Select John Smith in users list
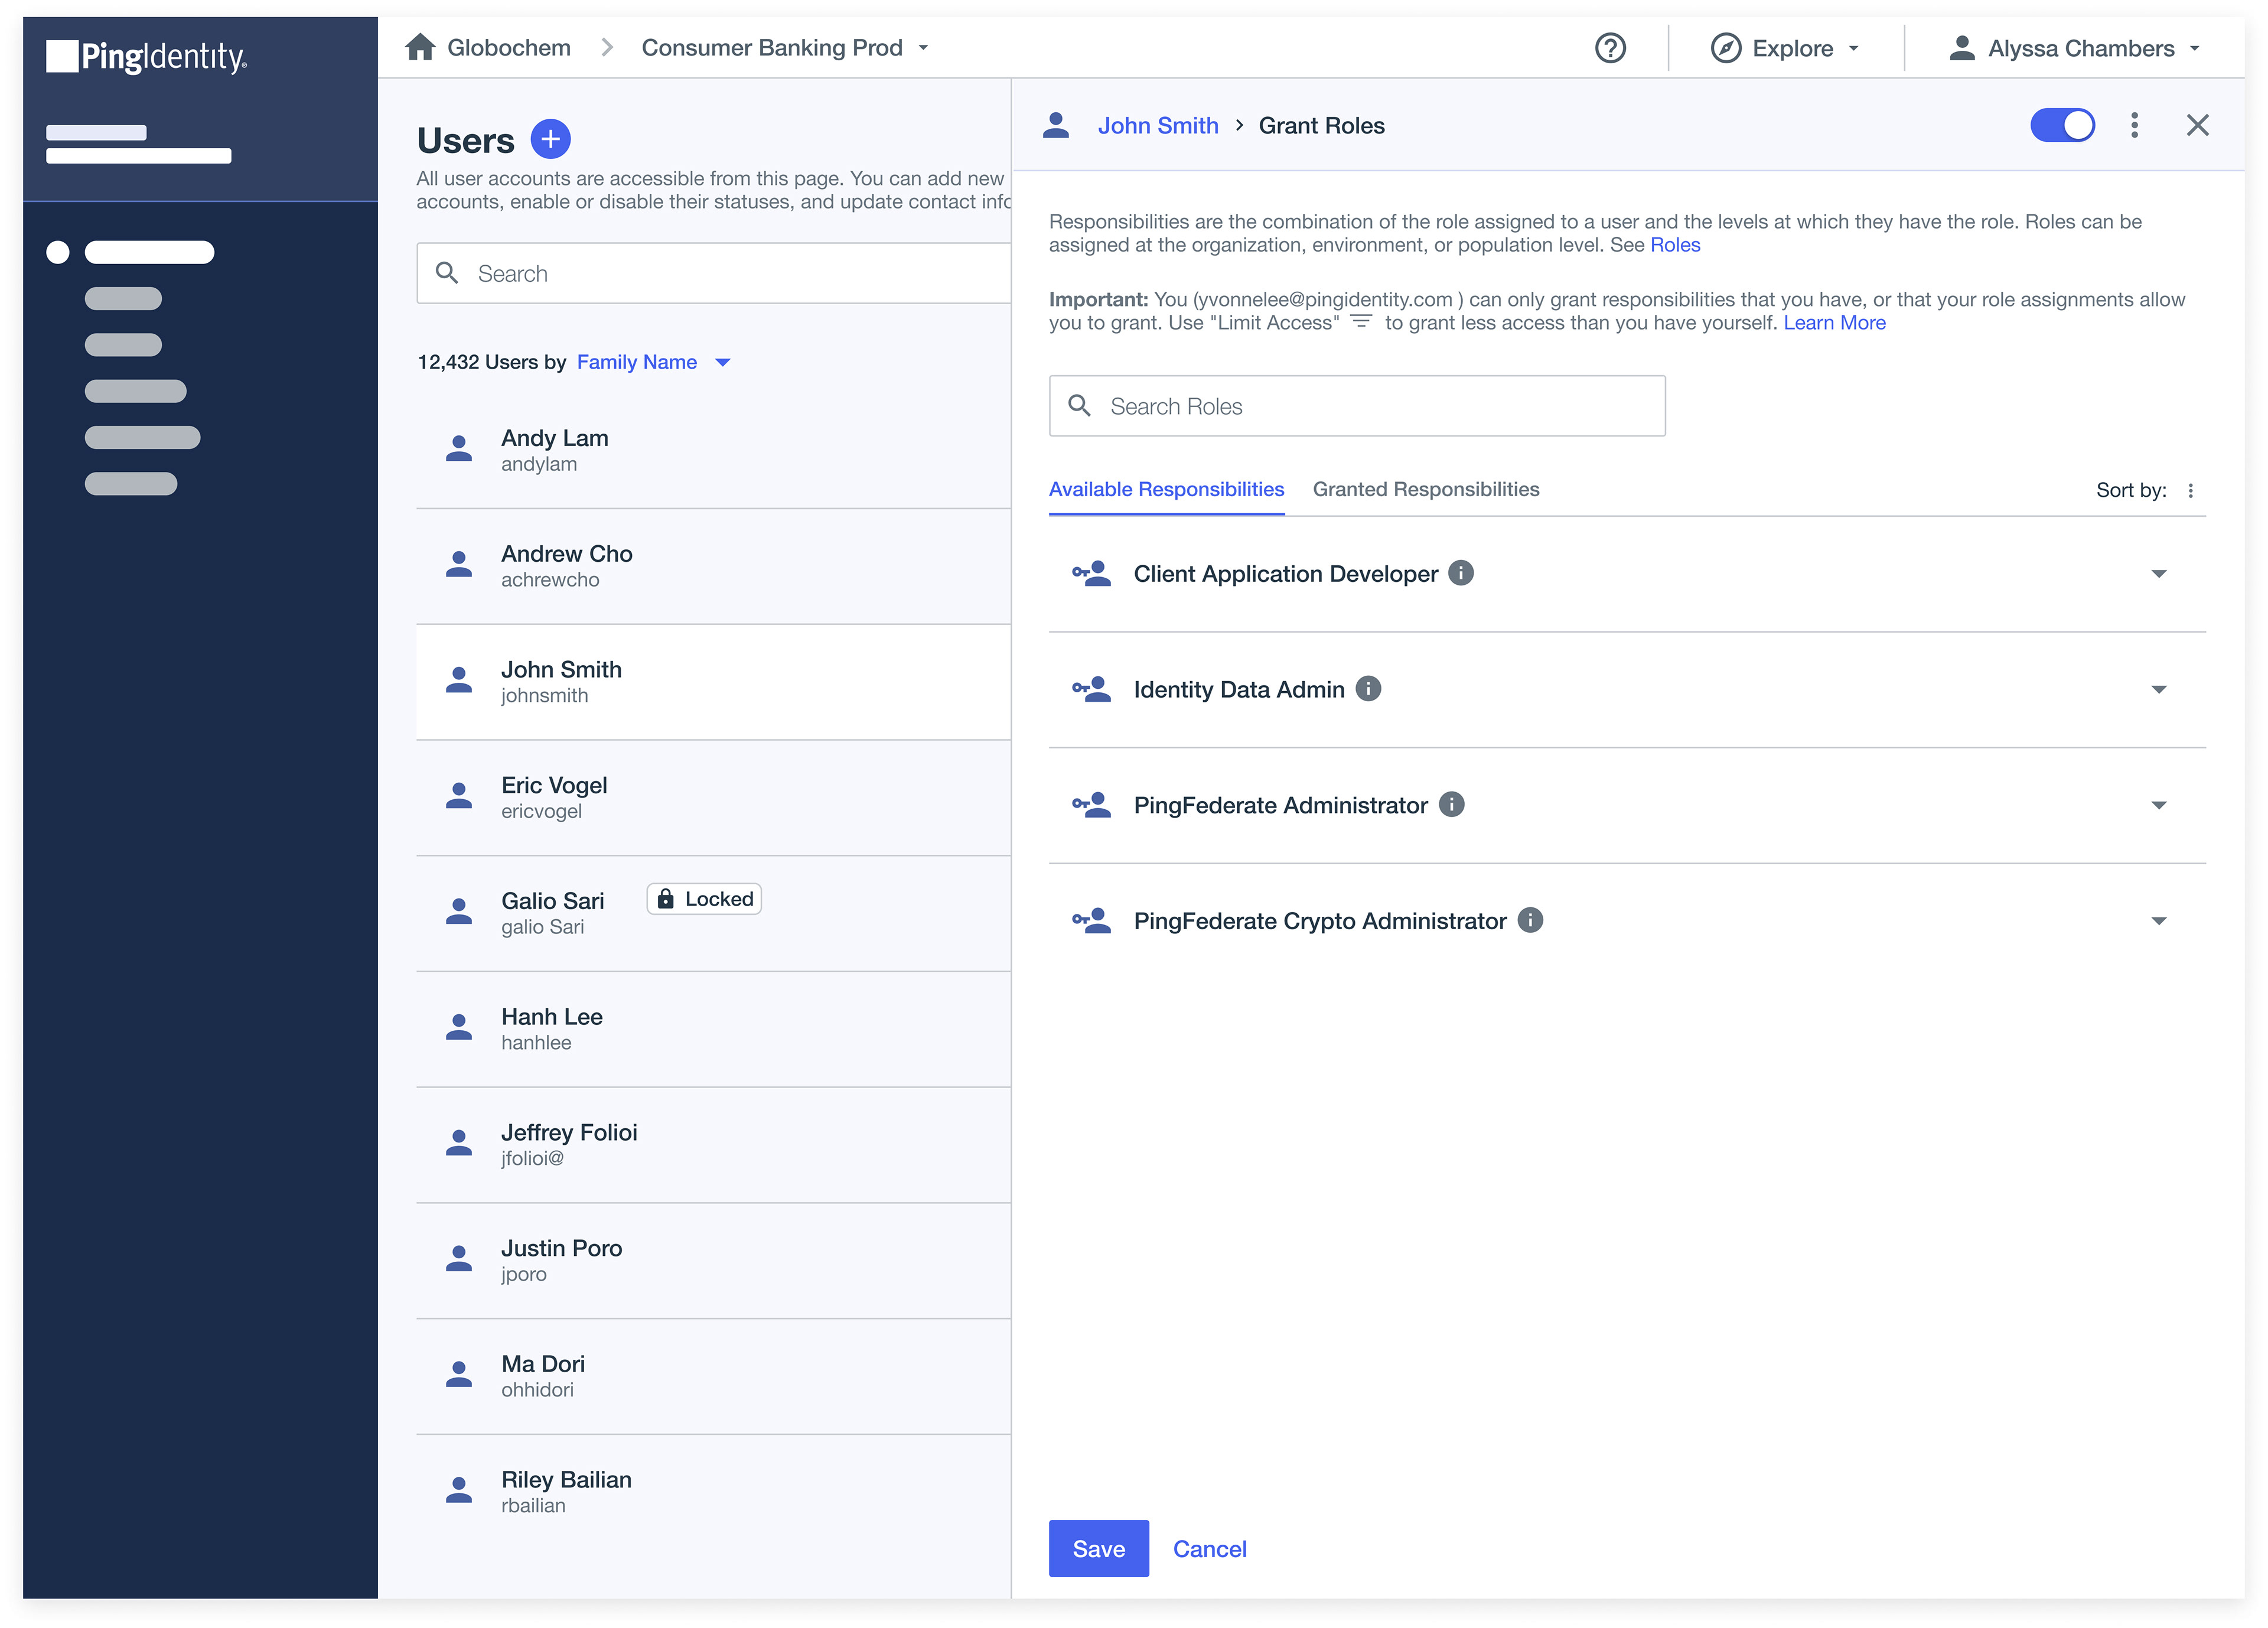This screenshot has width=2268, height=1628. pyautogui.click(x=713, y=682)
